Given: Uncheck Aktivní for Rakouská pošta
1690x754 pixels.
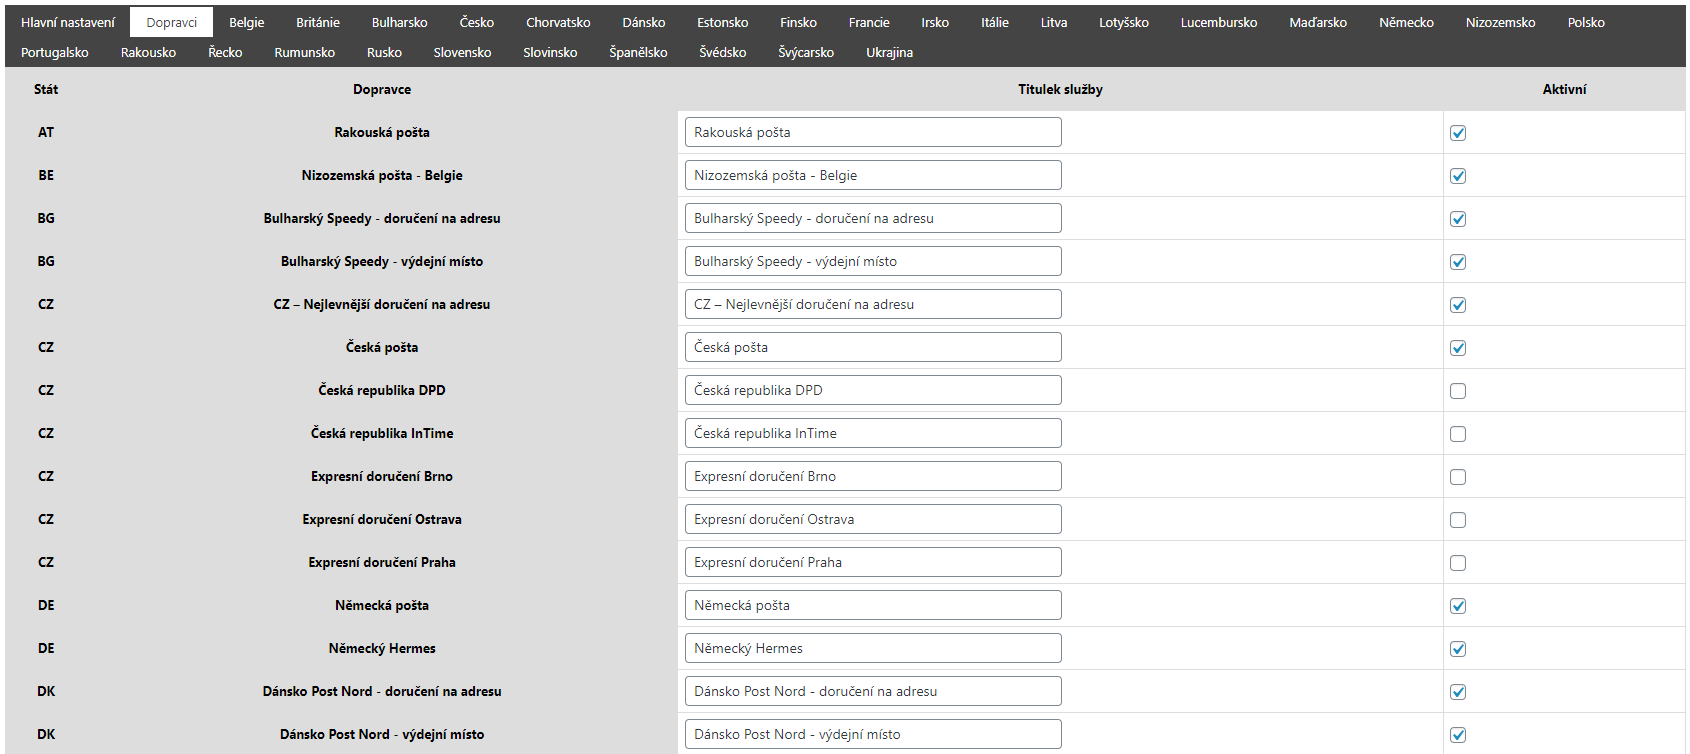Looking at the screenshot, I should click(x=1458, y=133).
